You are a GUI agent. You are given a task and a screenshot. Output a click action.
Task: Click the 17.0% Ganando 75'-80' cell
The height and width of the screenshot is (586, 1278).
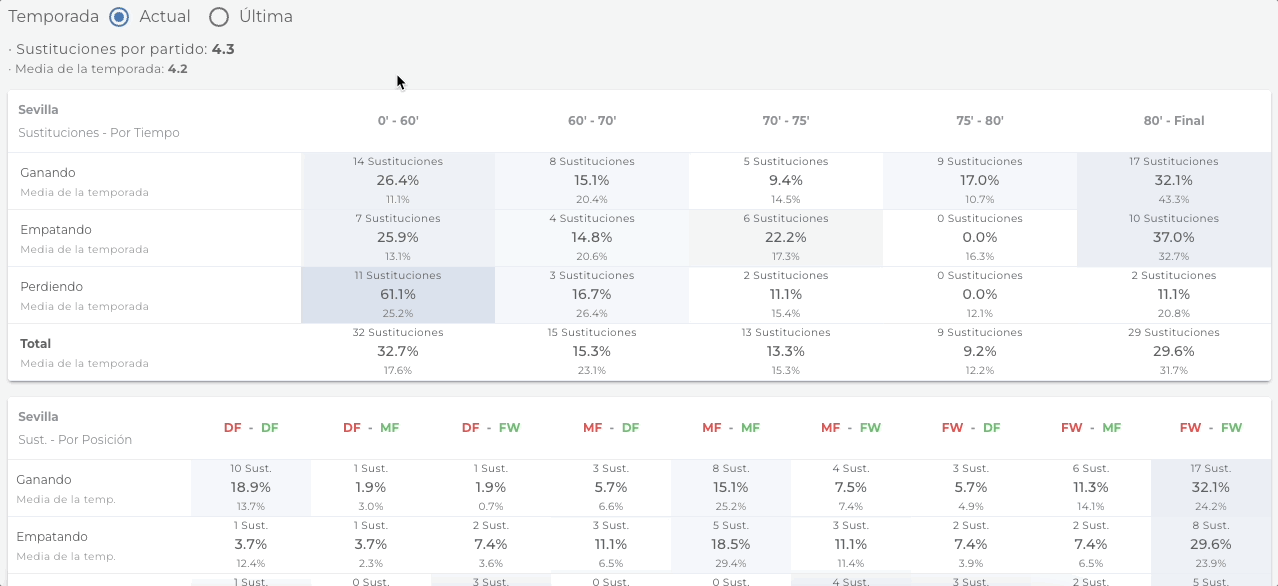point(980,181)
